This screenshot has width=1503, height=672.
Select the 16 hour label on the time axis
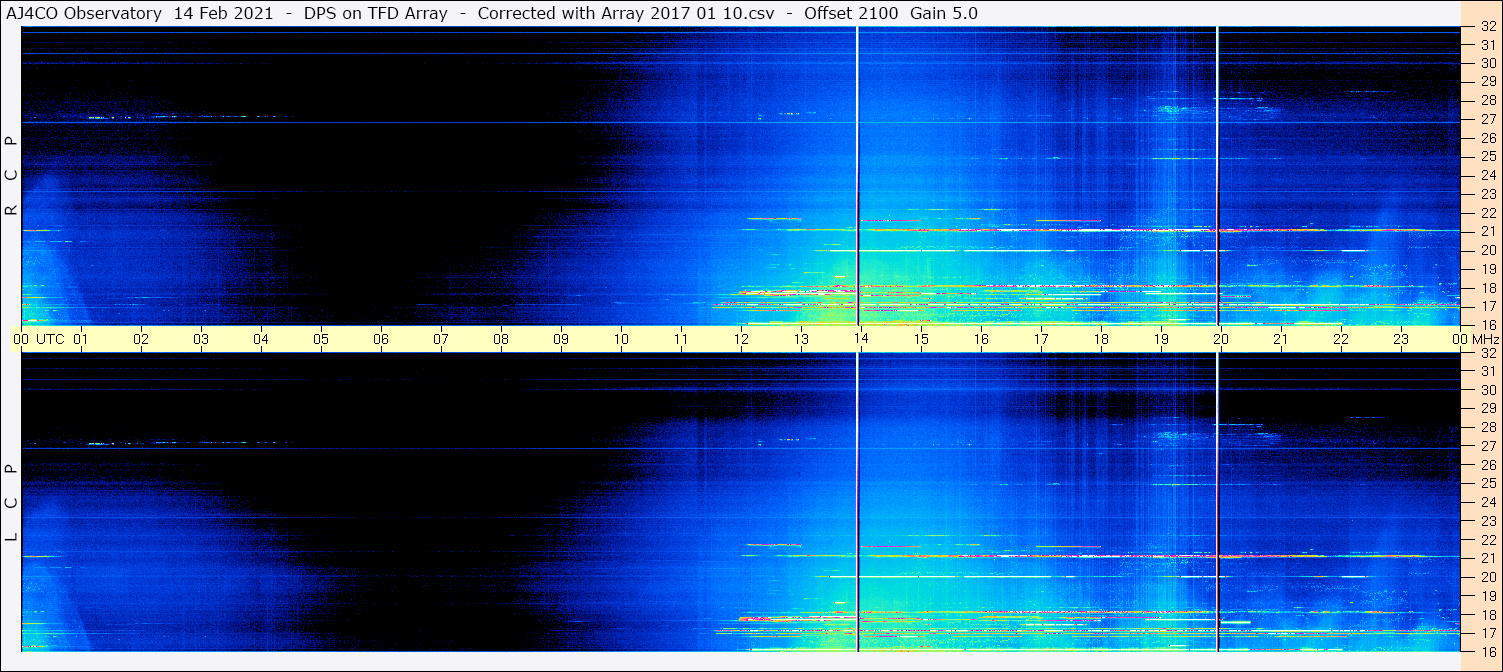981,339
